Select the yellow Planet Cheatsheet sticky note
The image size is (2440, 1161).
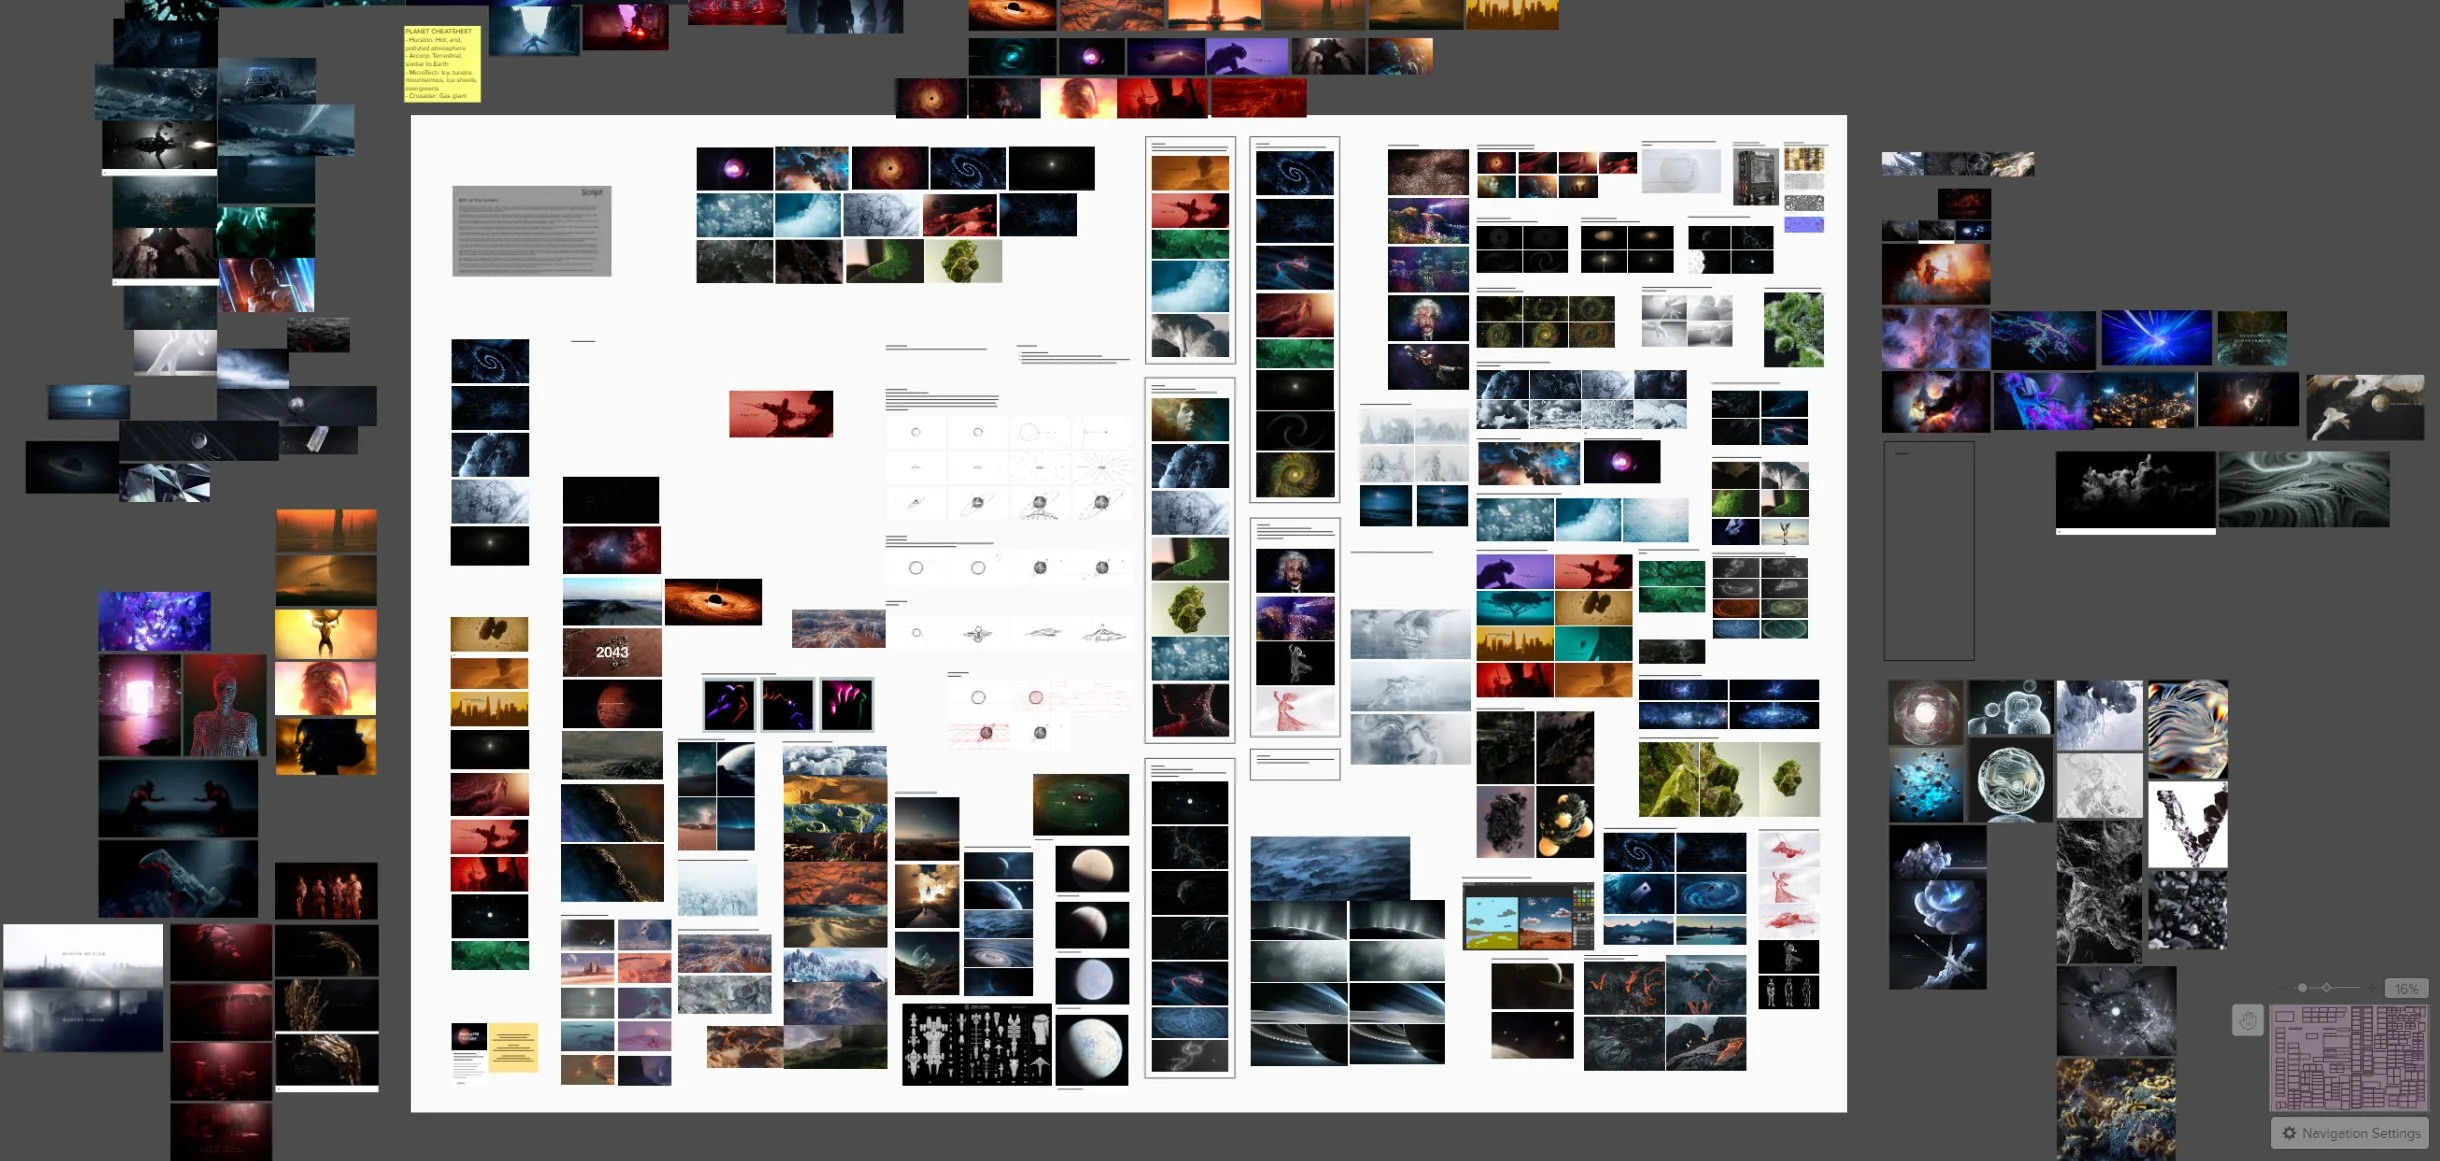coord(442,63)
